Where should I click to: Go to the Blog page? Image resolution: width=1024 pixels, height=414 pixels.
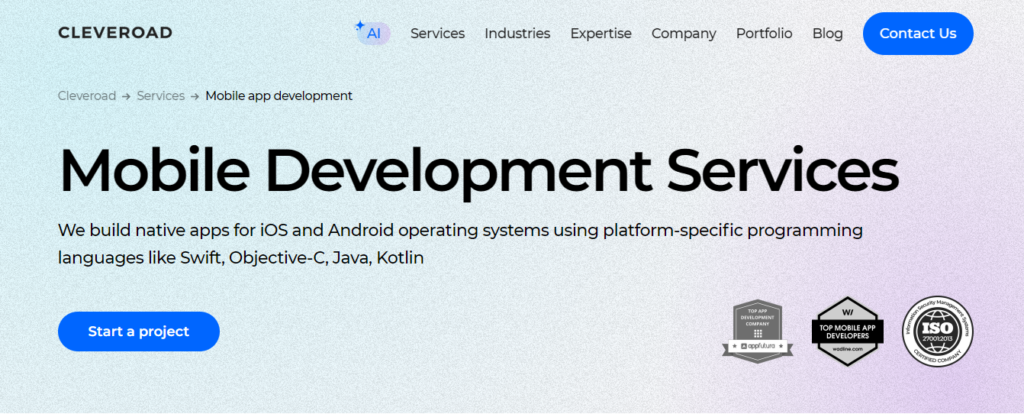point(827,33)
